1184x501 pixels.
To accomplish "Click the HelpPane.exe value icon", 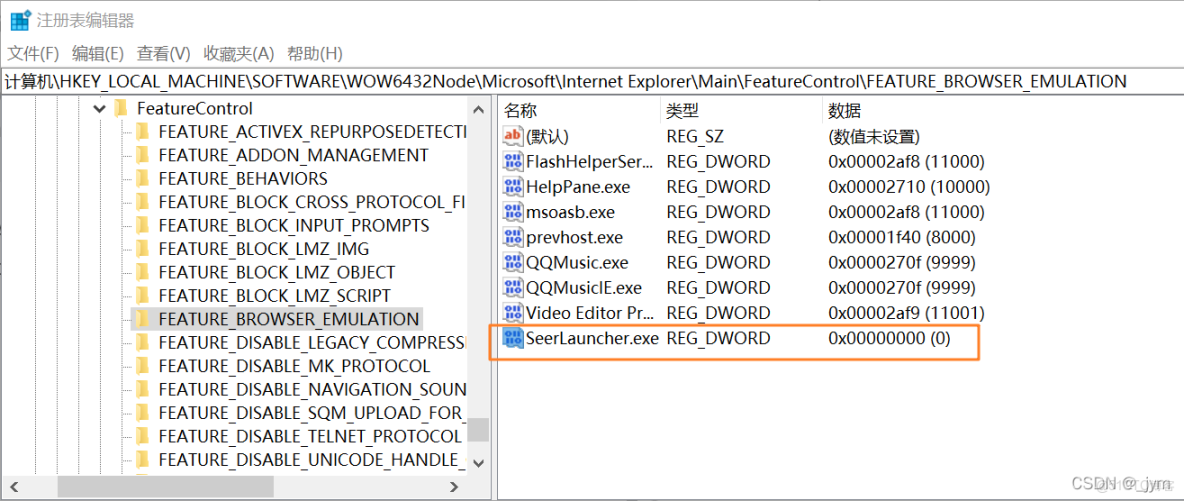I will 513,187.
